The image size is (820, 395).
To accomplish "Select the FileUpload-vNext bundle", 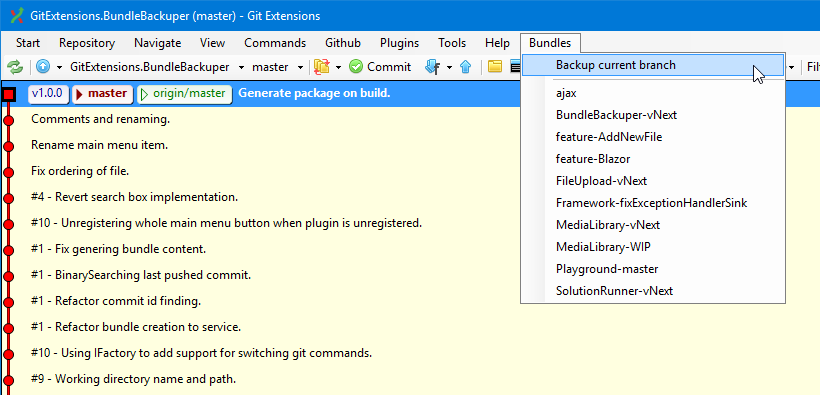I will pyautogui.click(x=653, y=180).
